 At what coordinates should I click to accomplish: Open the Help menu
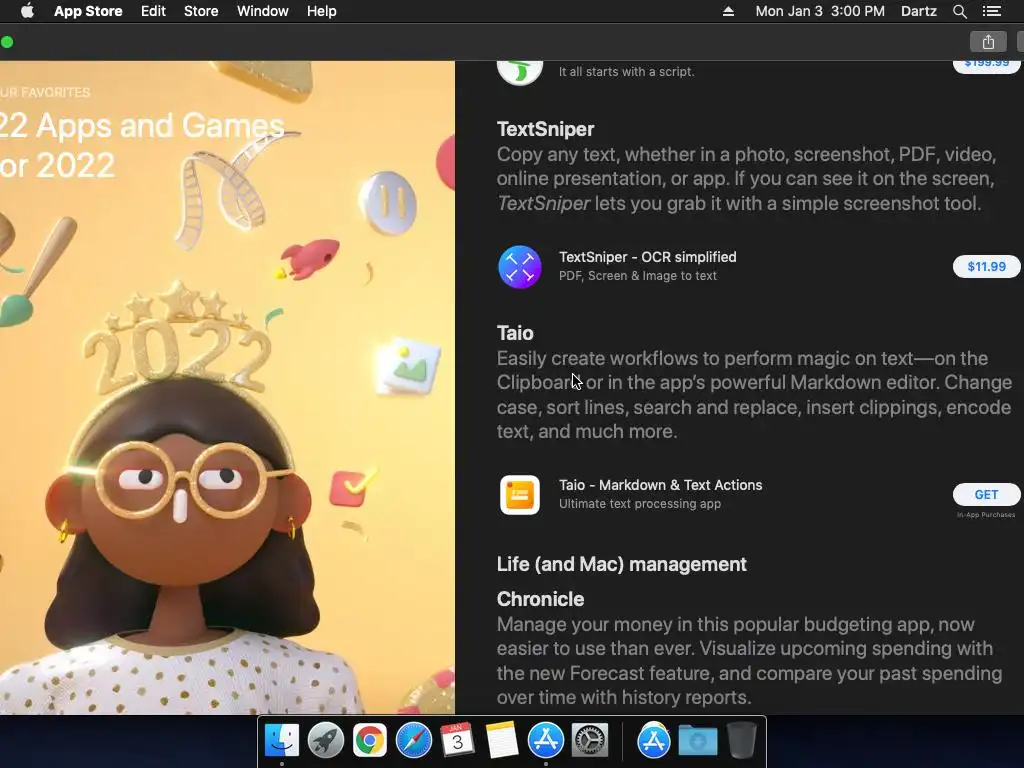click(322, 11)
